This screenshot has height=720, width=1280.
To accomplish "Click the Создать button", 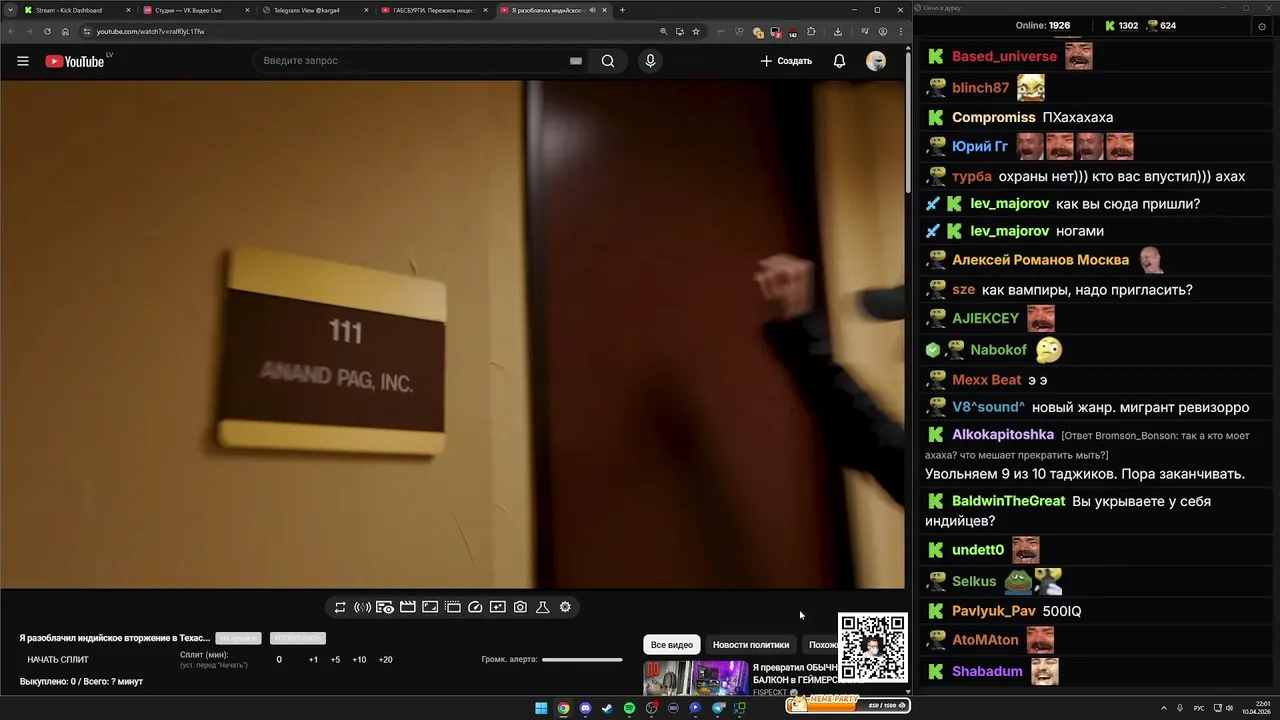I will pos(786,61).
